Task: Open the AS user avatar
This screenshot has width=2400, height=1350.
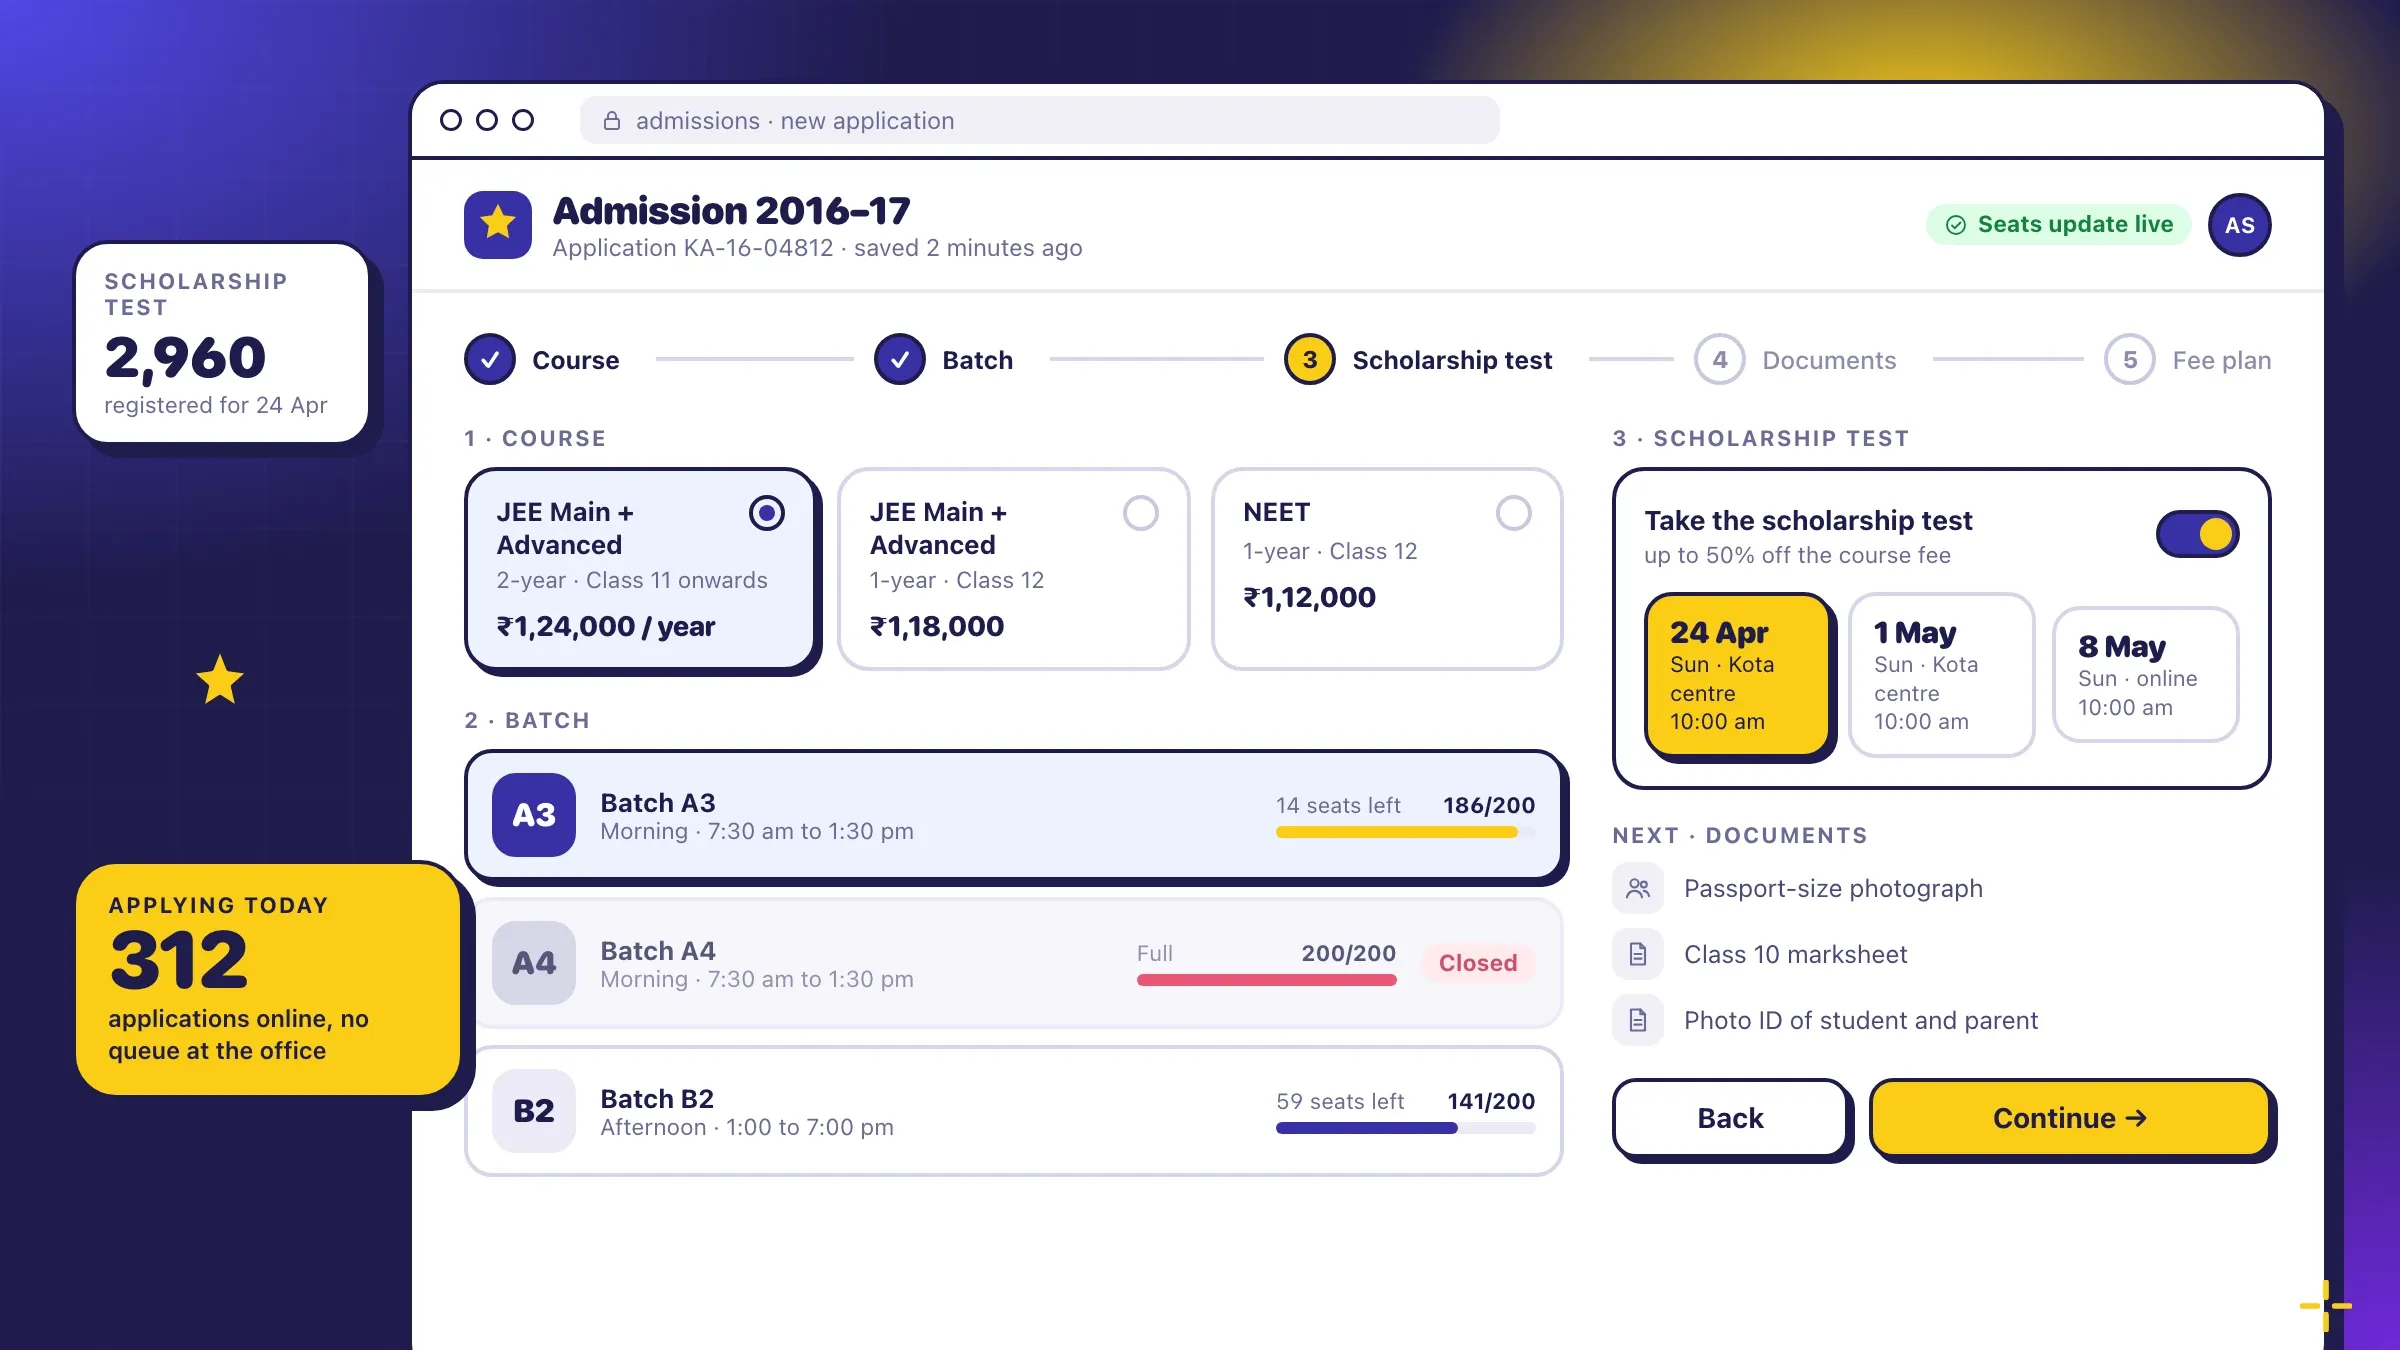Action: coord(2239,225)
